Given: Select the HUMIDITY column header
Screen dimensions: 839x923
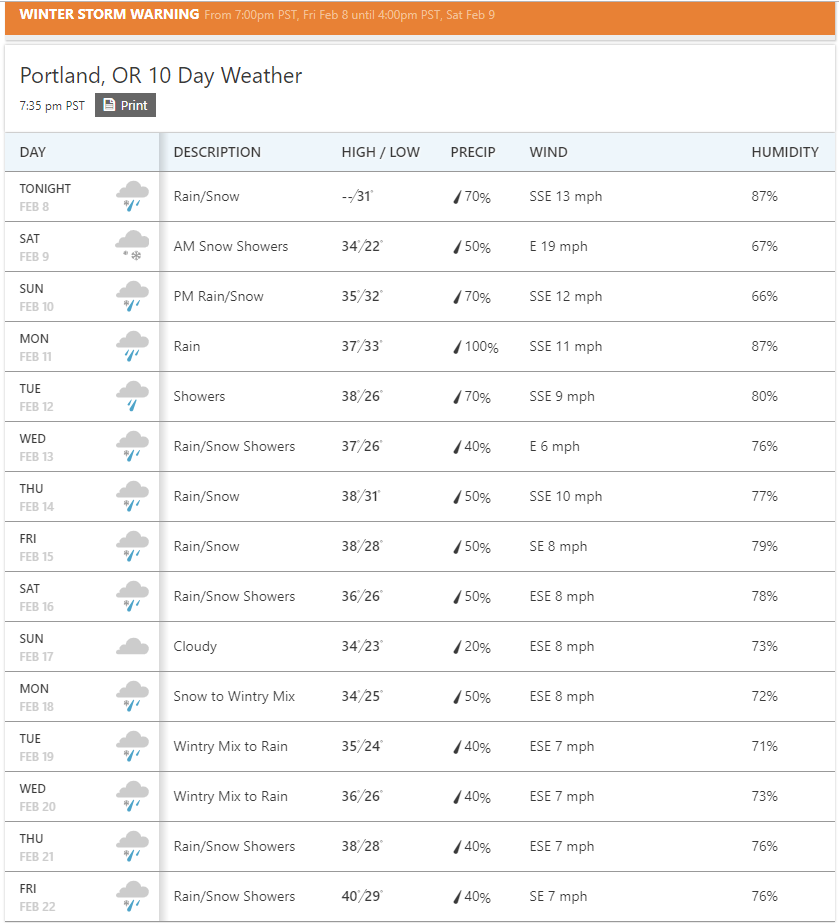Looking at the screenshot, I should pos(785,152).
